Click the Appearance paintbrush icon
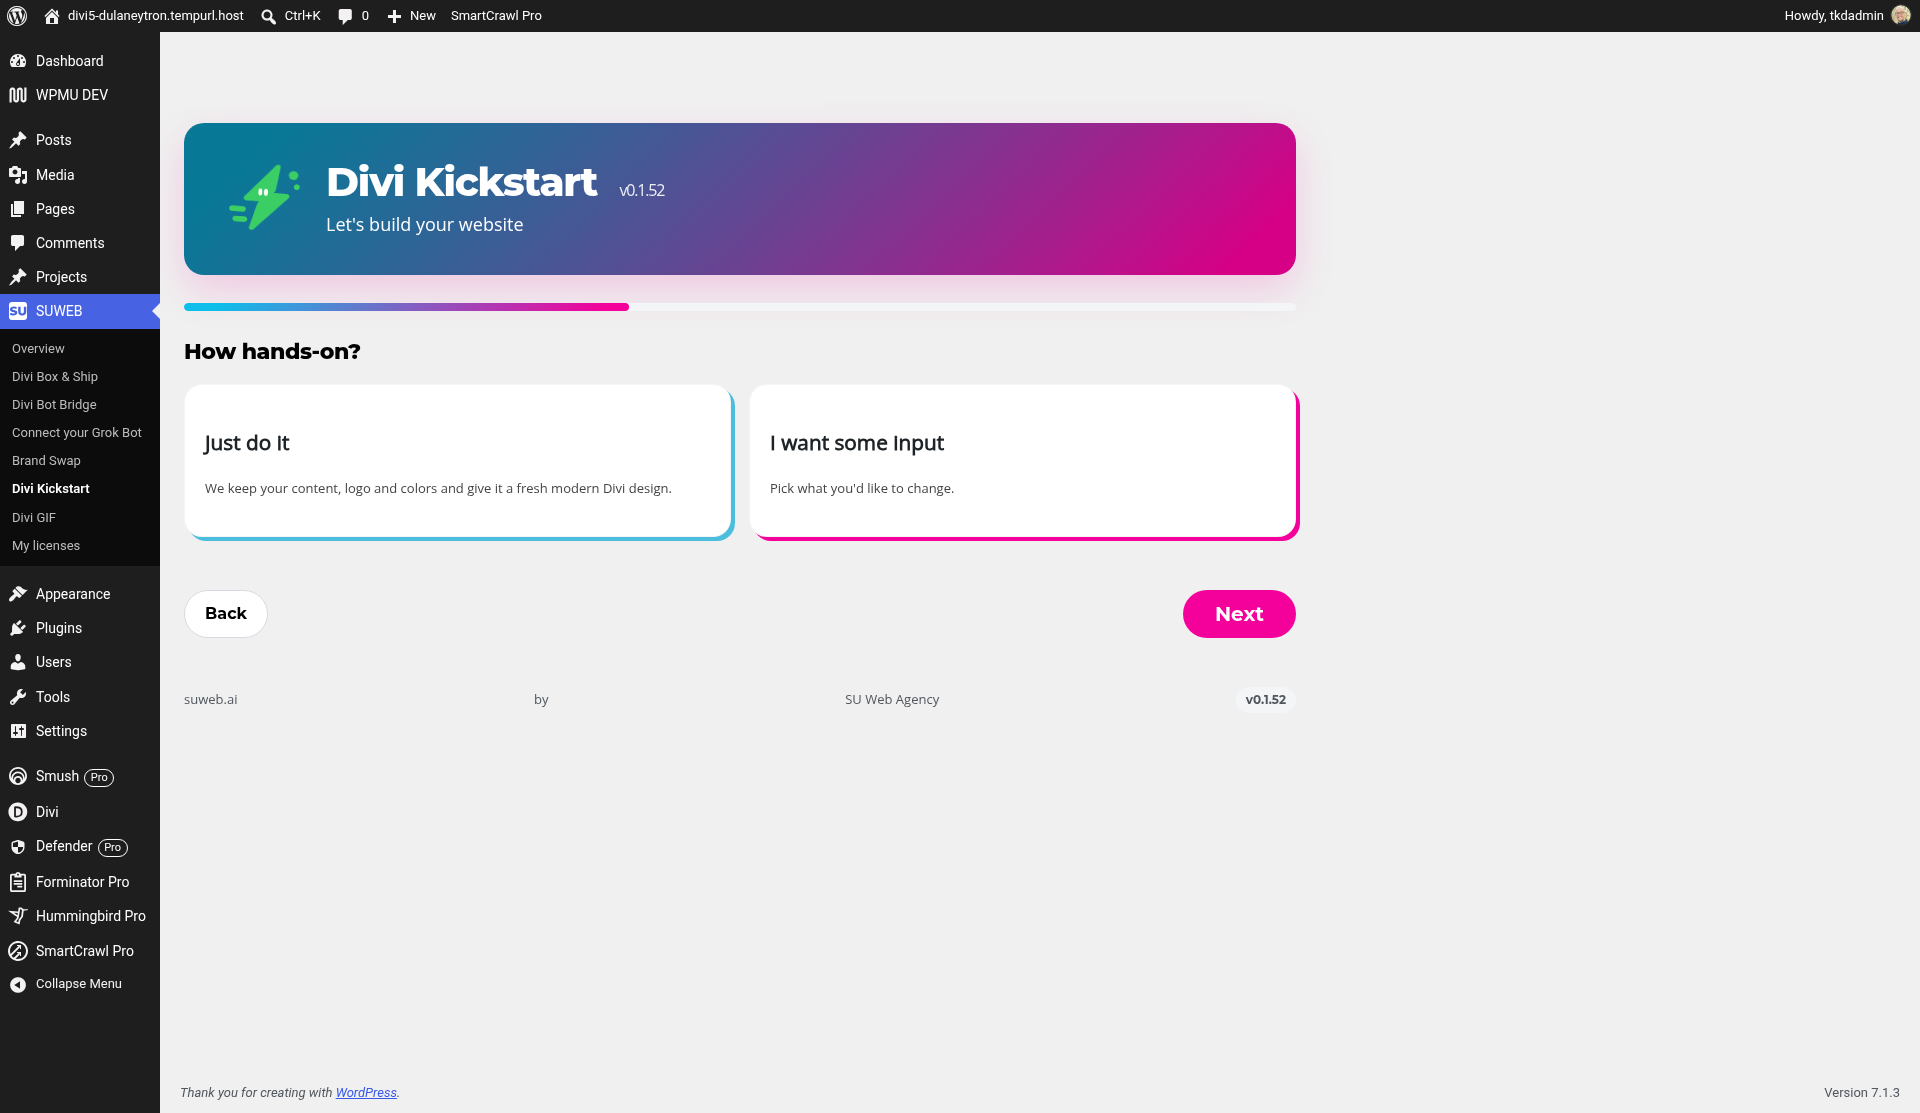1920x1113 pixels. 18,594
